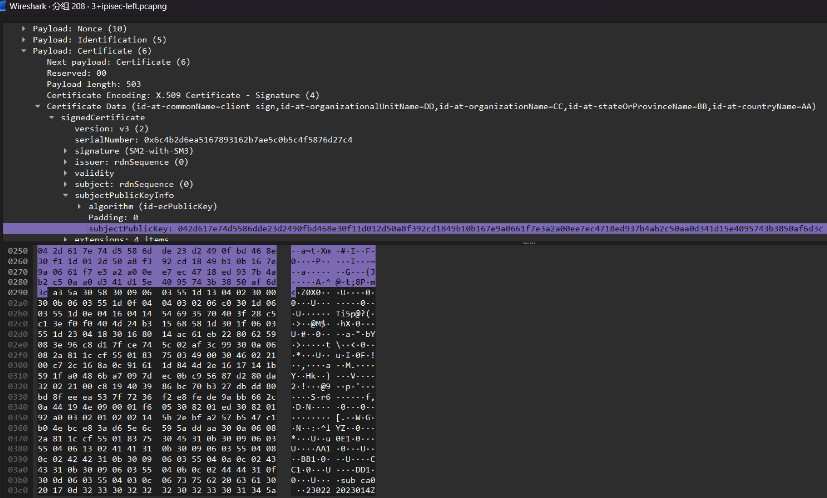Expand the subject: rdnSequence (0) node
This screenshot has width=827, height=498.
coord(65,184)
